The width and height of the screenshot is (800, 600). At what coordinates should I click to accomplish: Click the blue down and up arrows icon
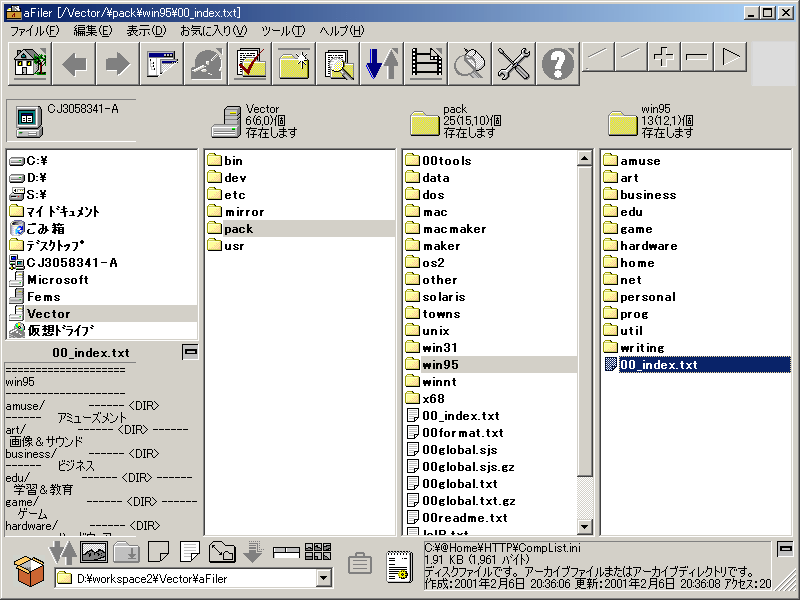381,63
